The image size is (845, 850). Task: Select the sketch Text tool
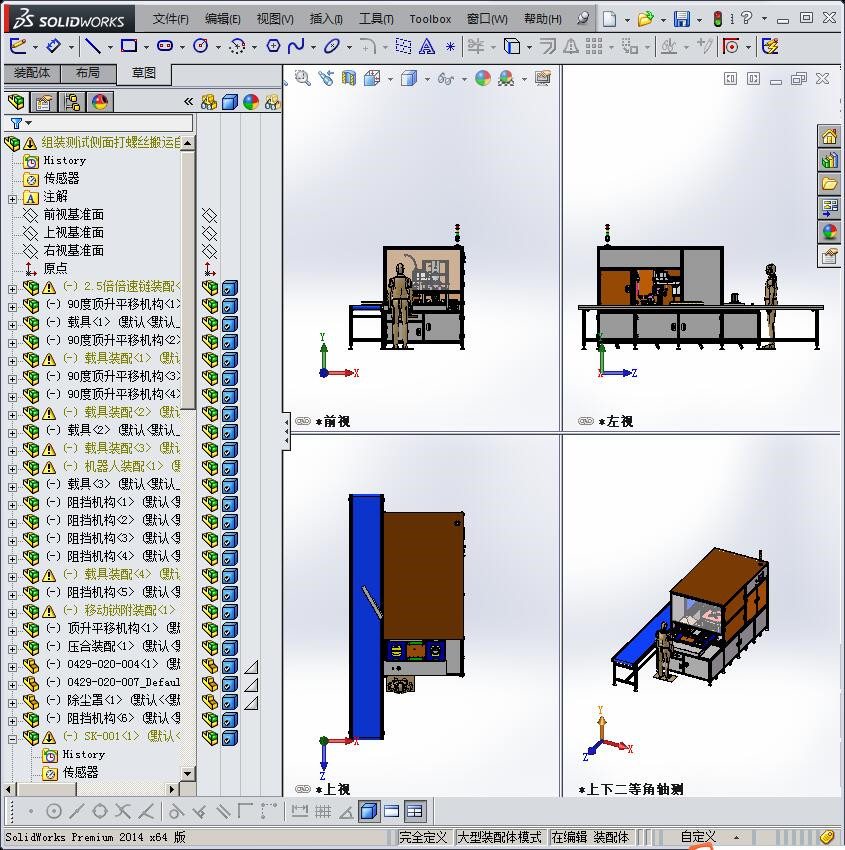(427, 47)
